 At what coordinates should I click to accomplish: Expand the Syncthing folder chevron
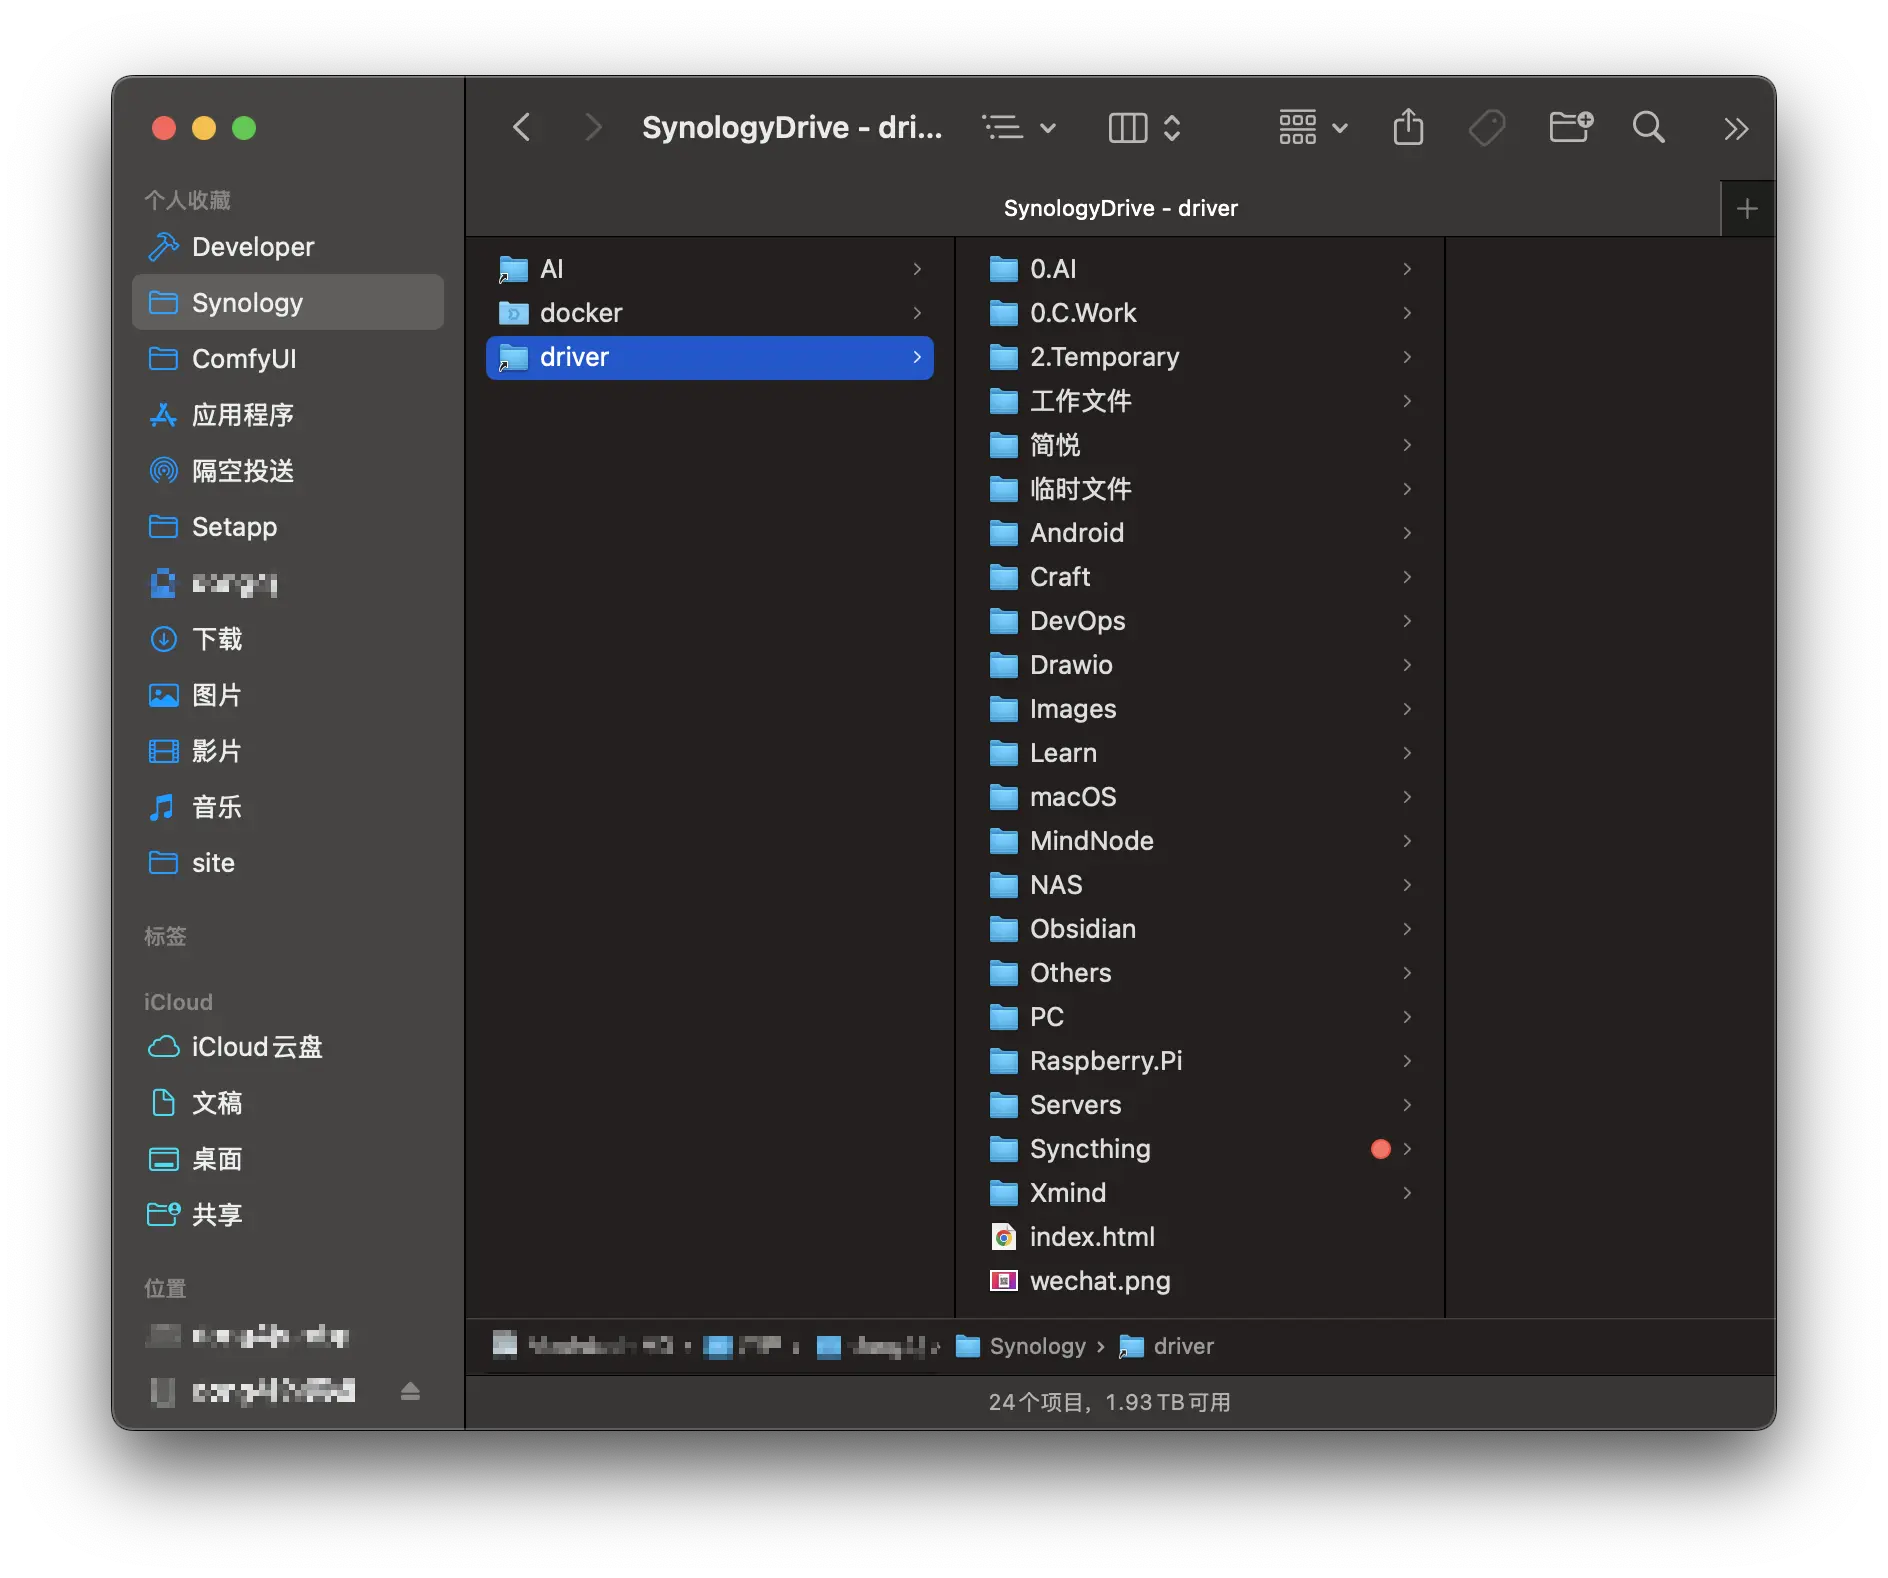click(1407, 1149)
